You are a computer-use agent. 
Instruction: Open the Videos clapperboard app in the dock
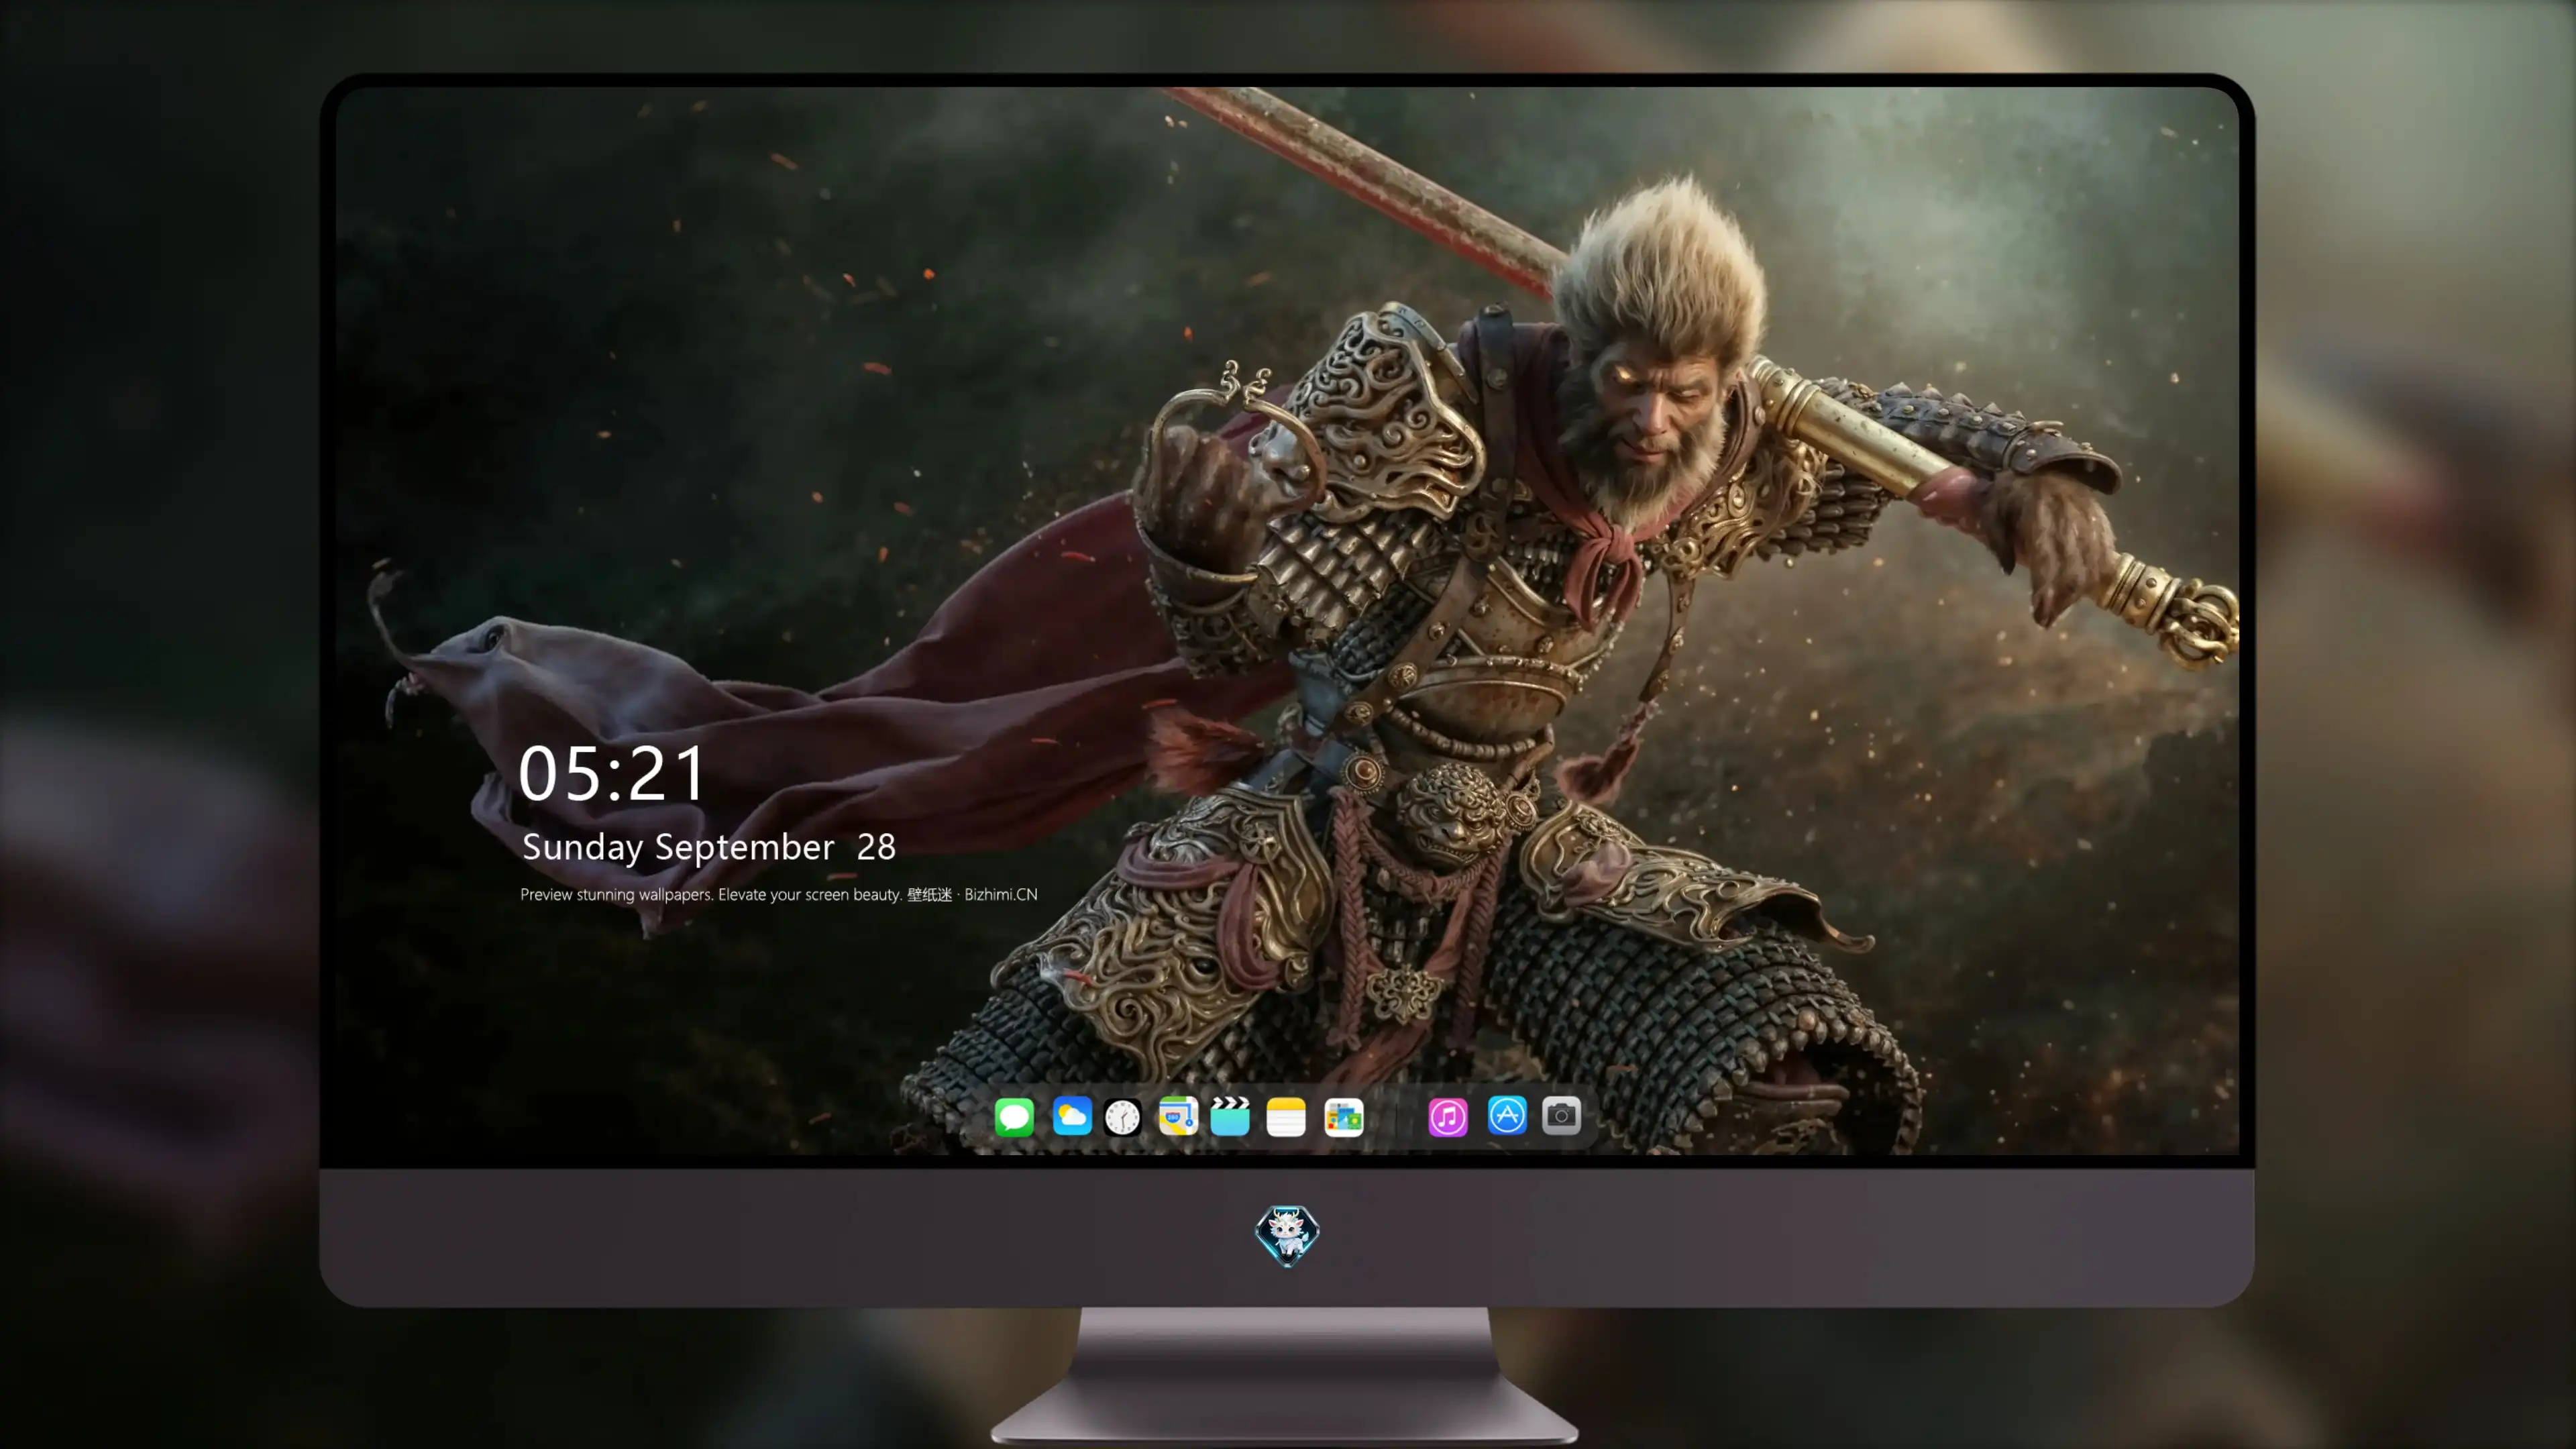click(x=1230, y=1116)
